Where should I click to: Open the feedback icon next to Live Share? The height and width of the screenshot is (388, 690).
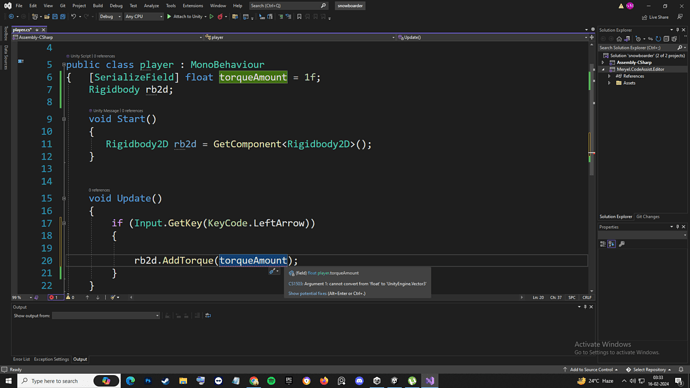(680, 17)
